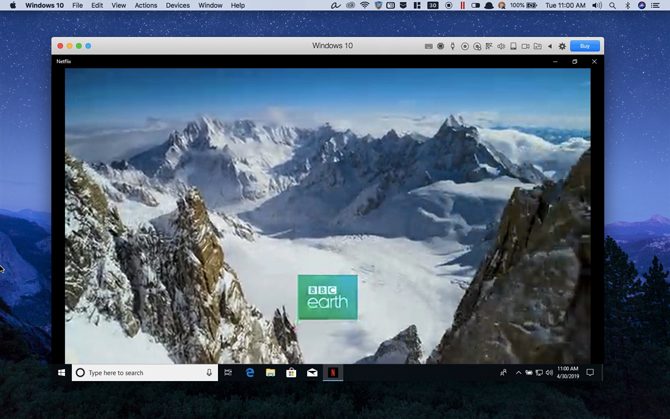Open the Actions menu

[x=146, y=5]
